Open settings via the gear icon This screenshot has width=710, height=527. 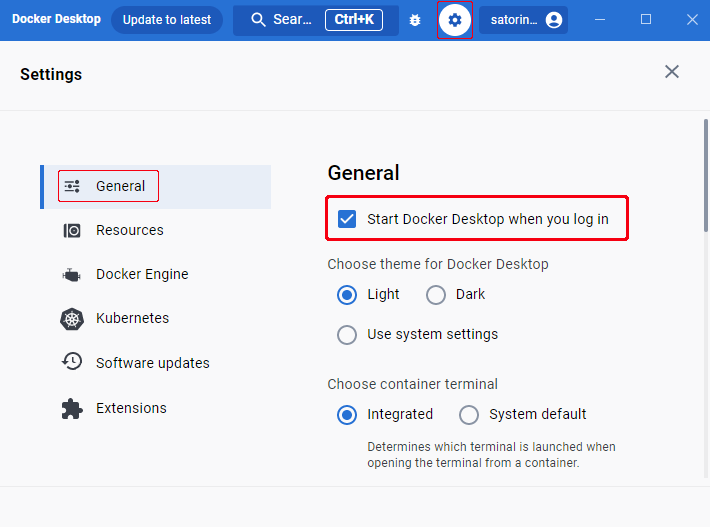coord(455,20)
